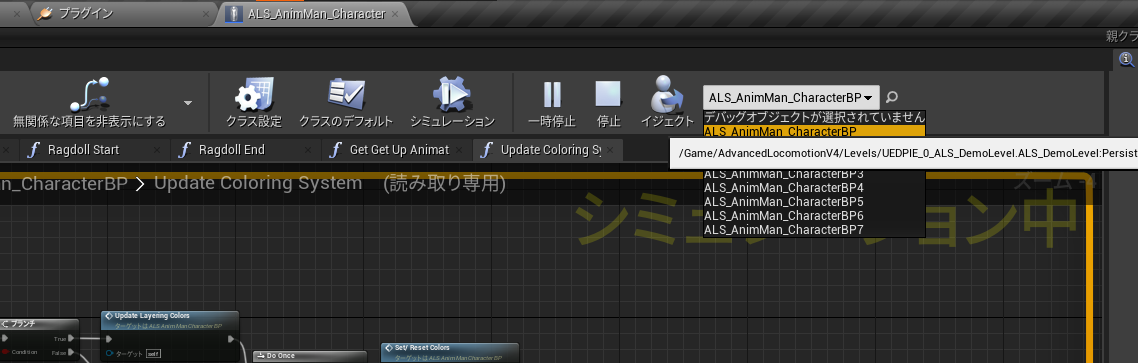Close the Update Coloring Sy function tab

611,150
